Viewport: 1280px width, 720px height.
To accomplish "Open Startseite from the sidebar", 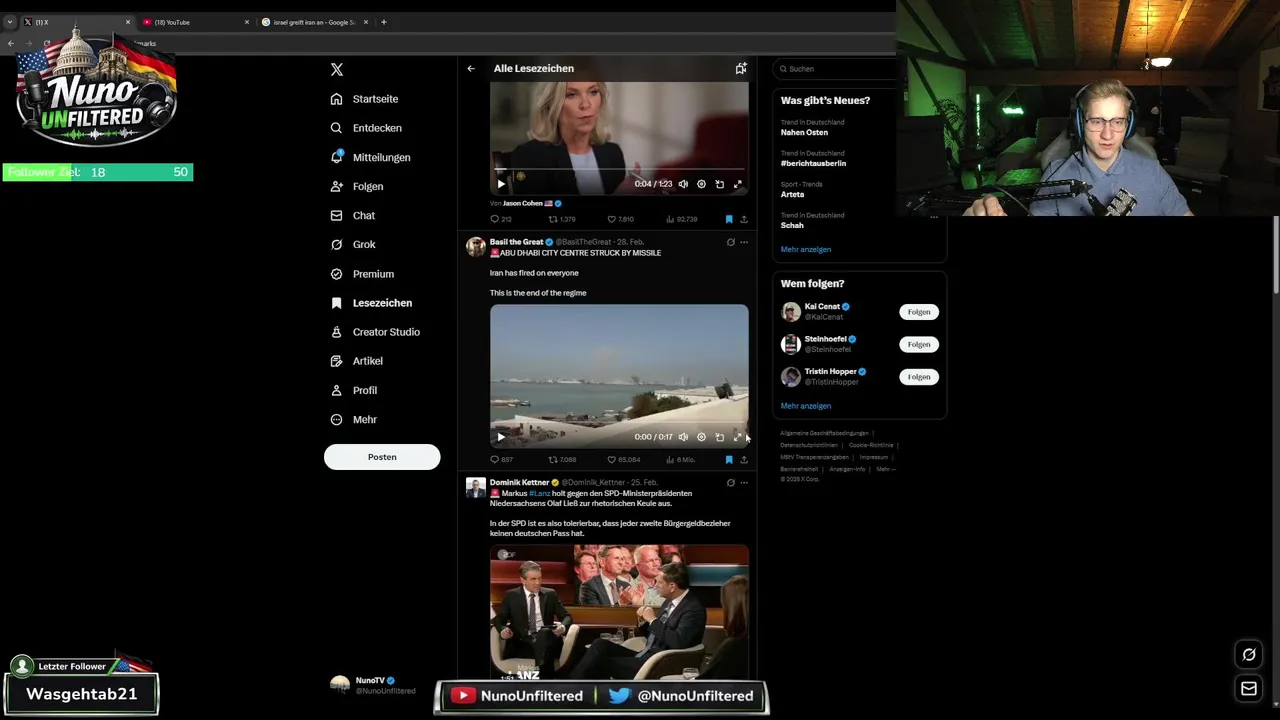I will (365, 99).
